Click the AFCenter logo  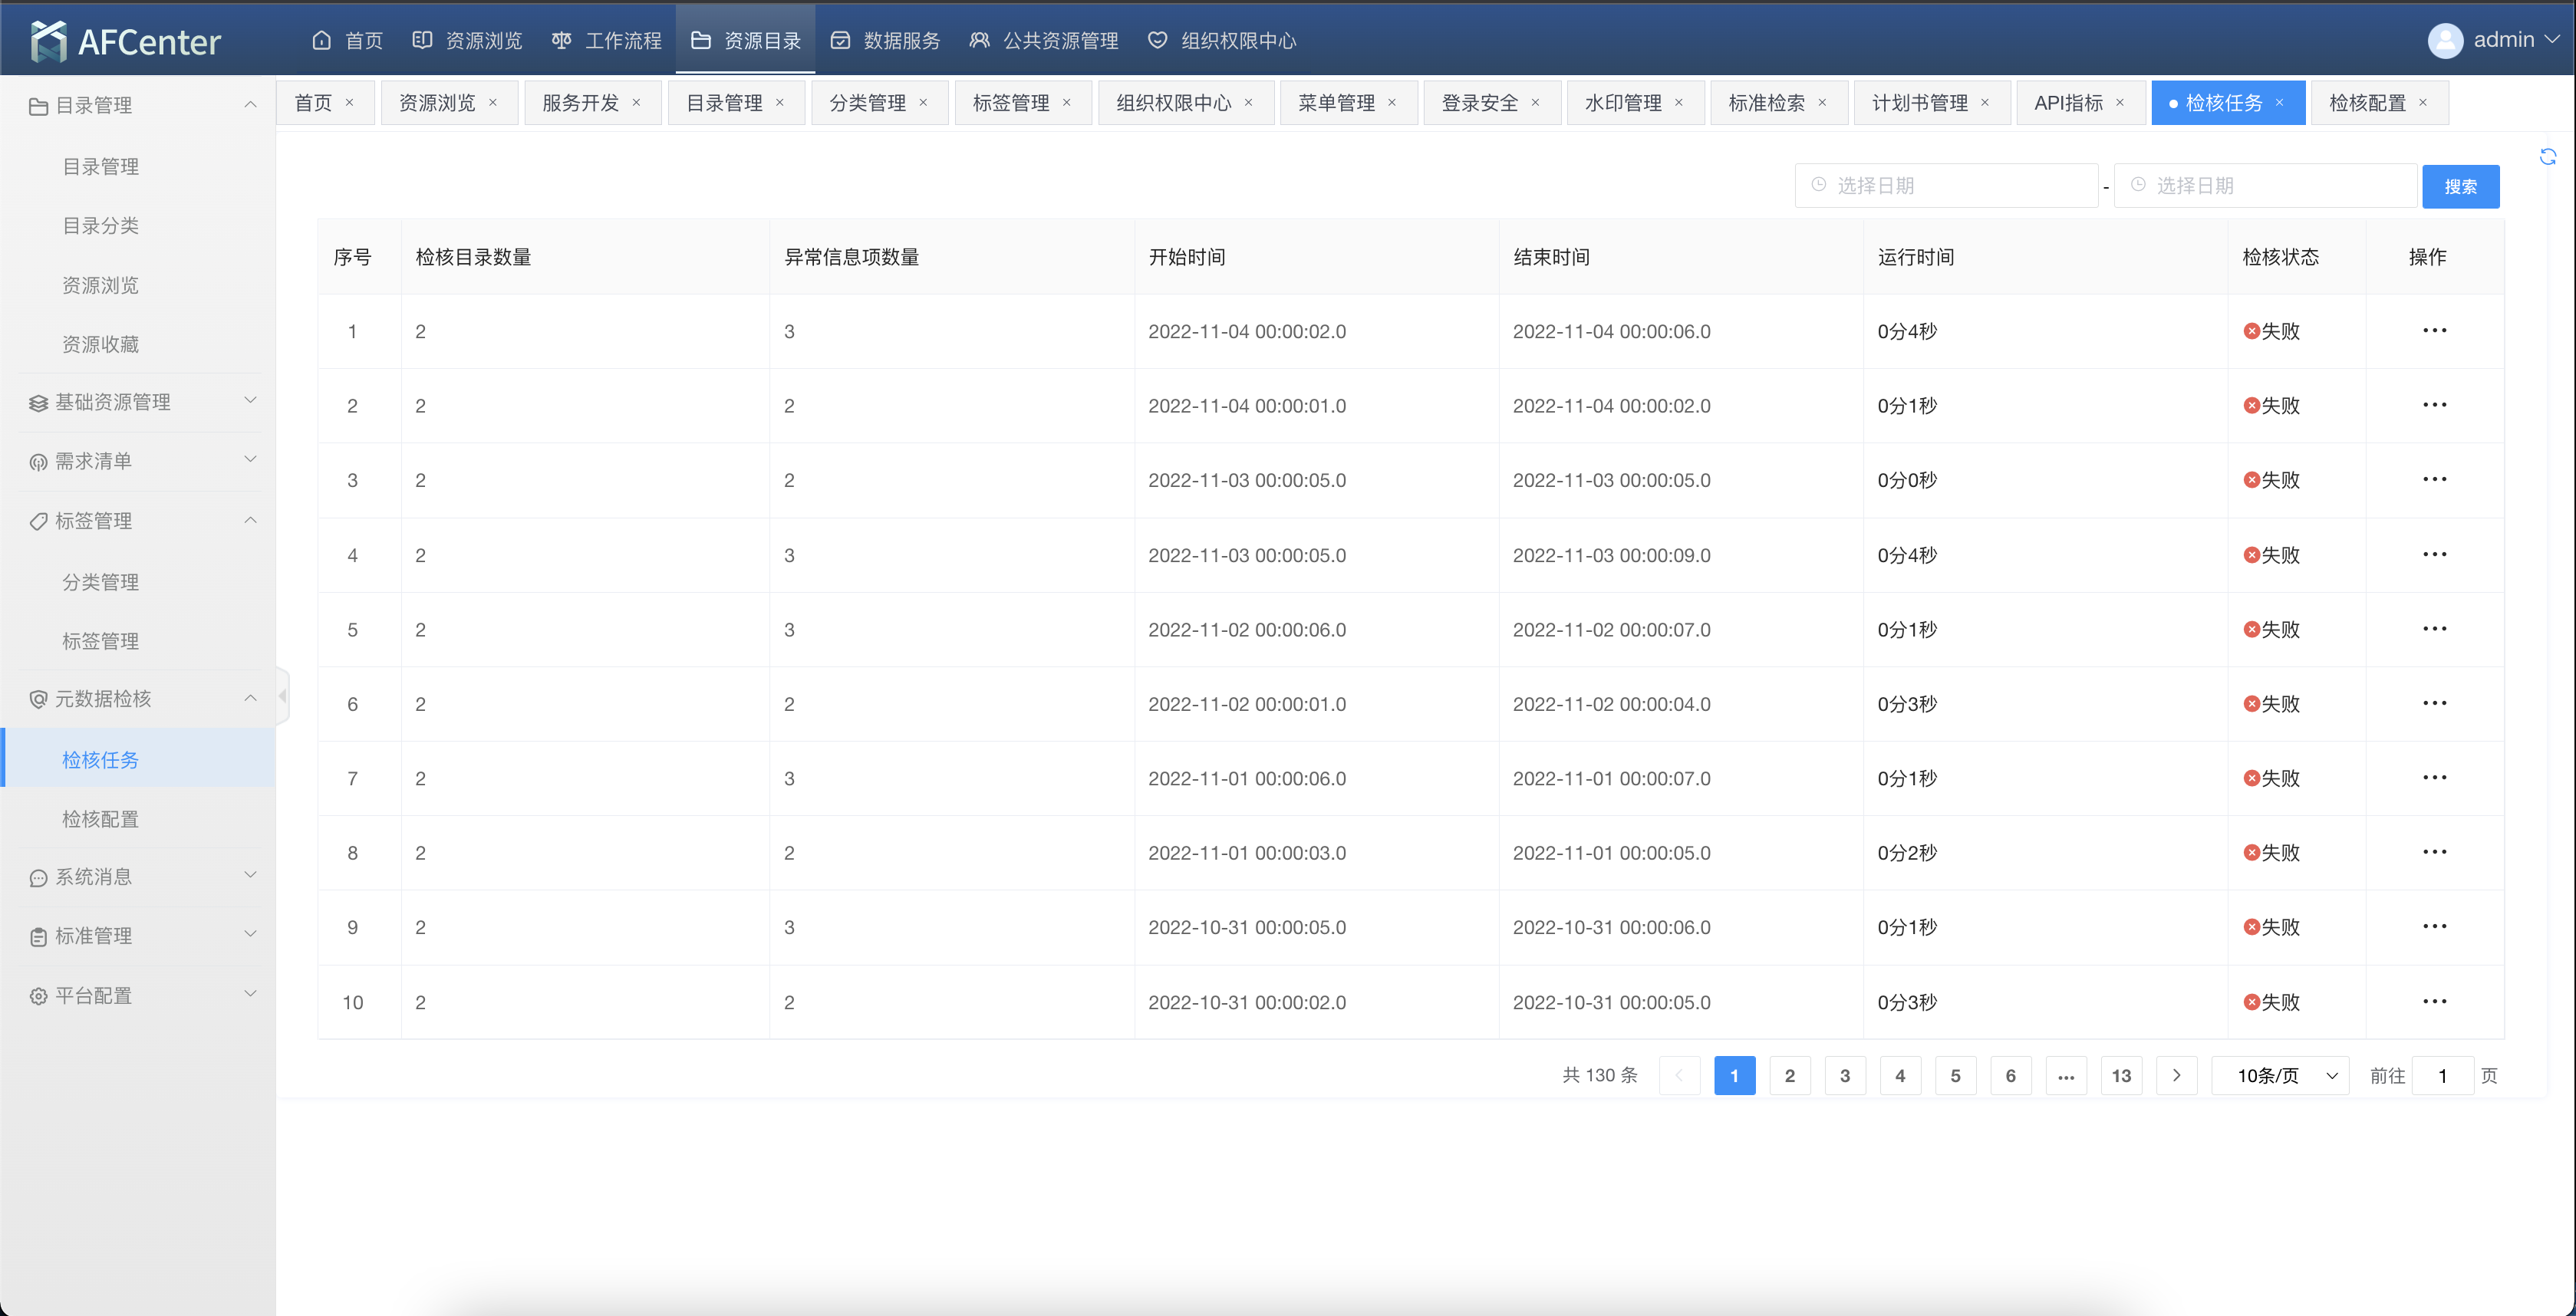(125, 41)
